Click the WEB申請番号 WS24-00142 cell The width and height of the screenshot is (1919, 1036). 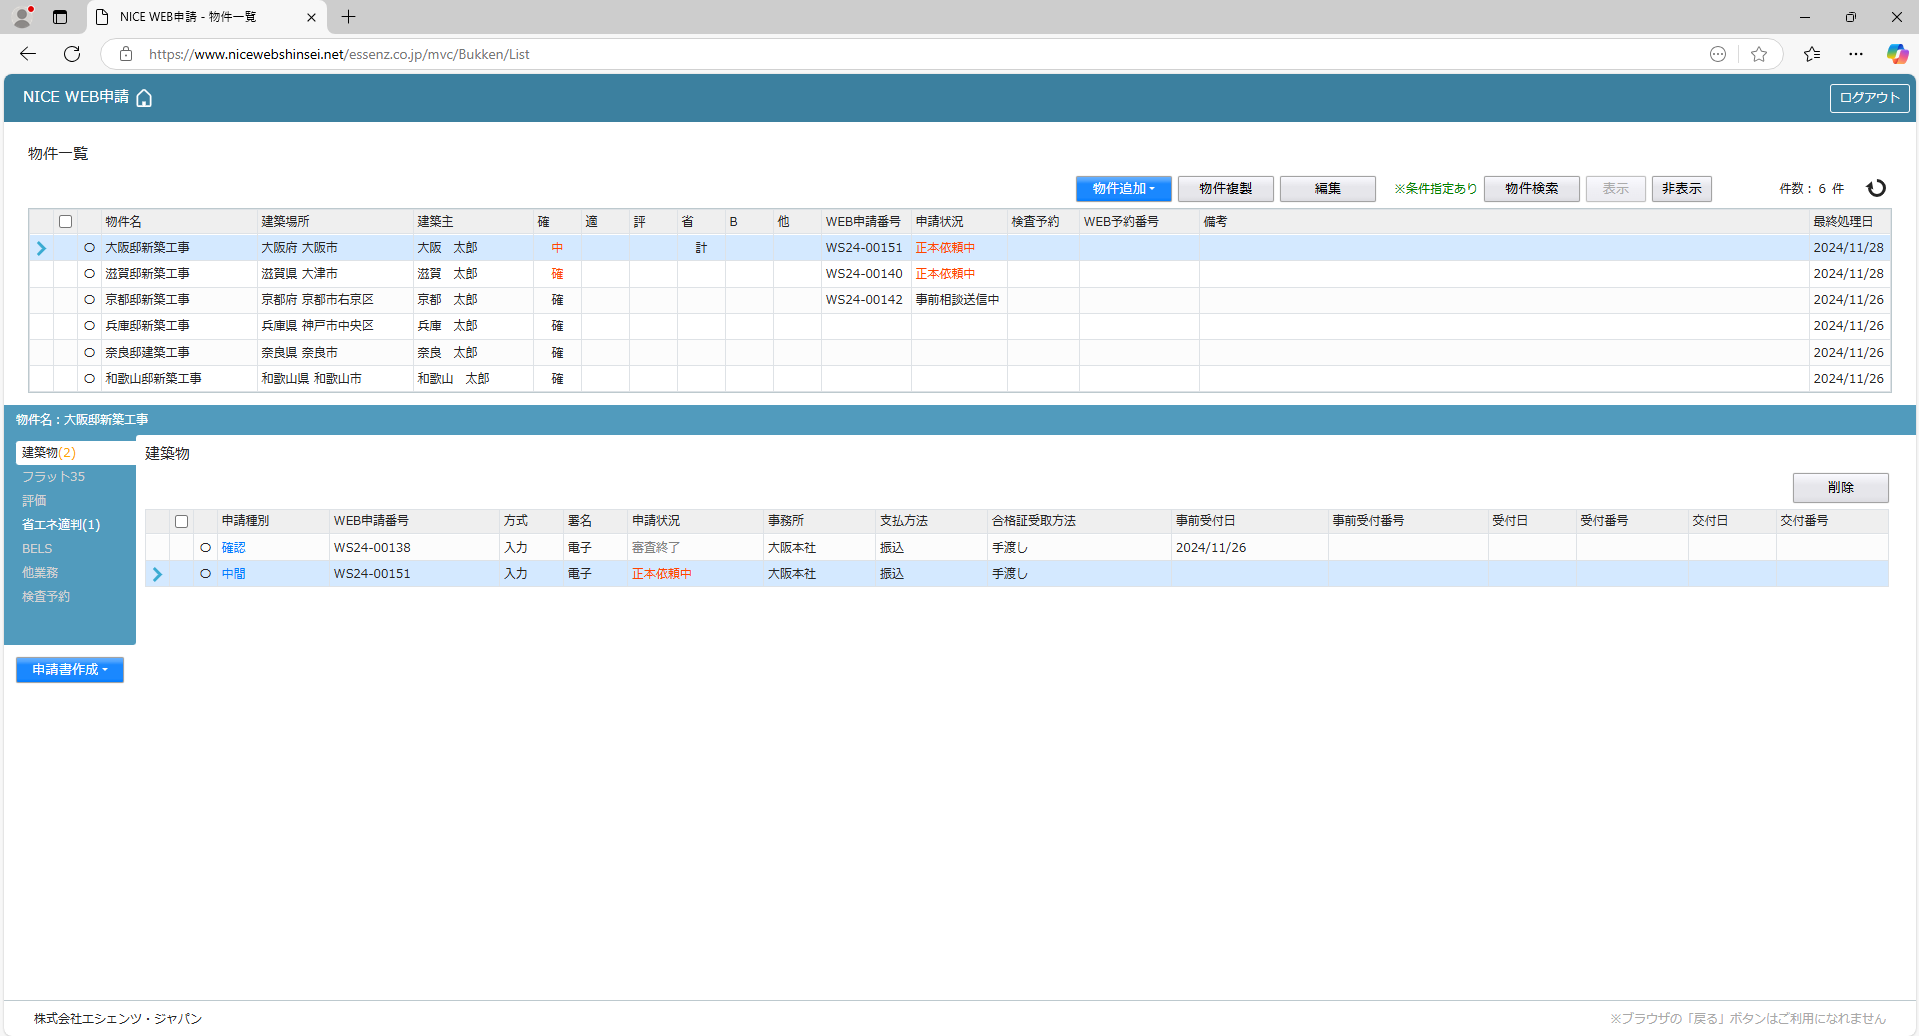(x=864, y=300)
